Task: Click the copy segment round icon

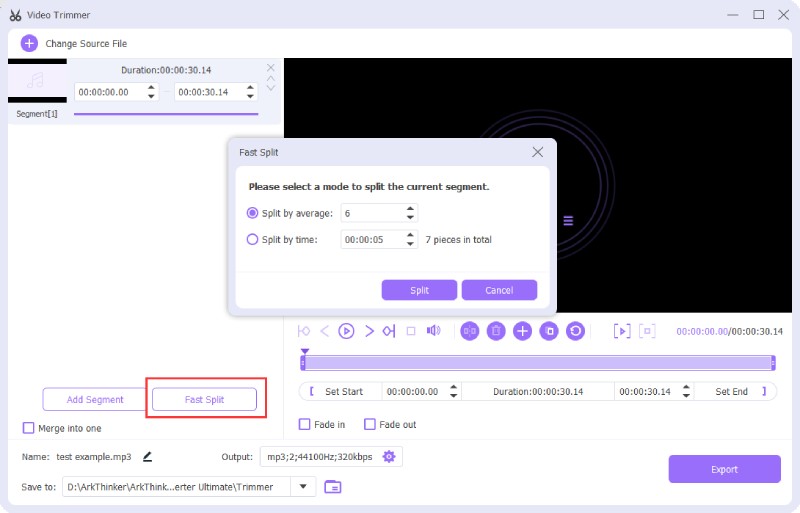Action: (x=549, y=331)
